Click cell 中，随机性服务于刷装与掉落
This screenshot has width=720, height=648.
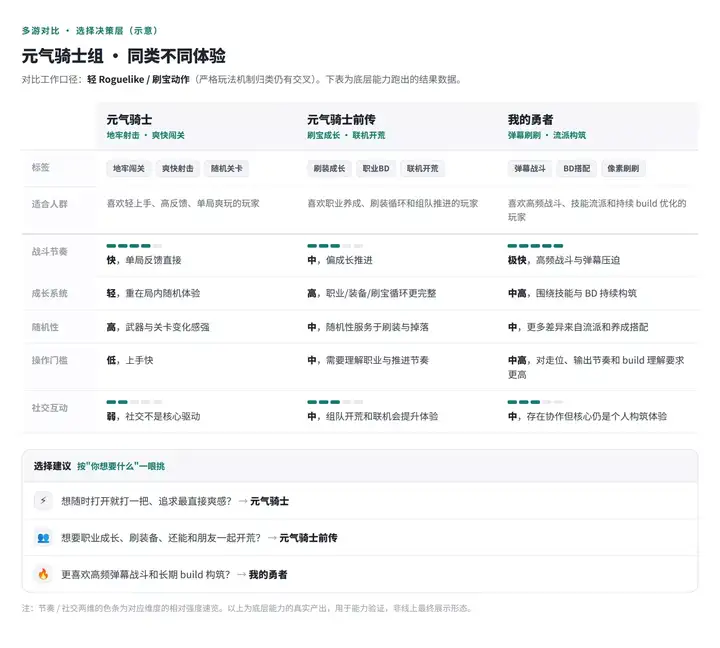tap(368, 327)
